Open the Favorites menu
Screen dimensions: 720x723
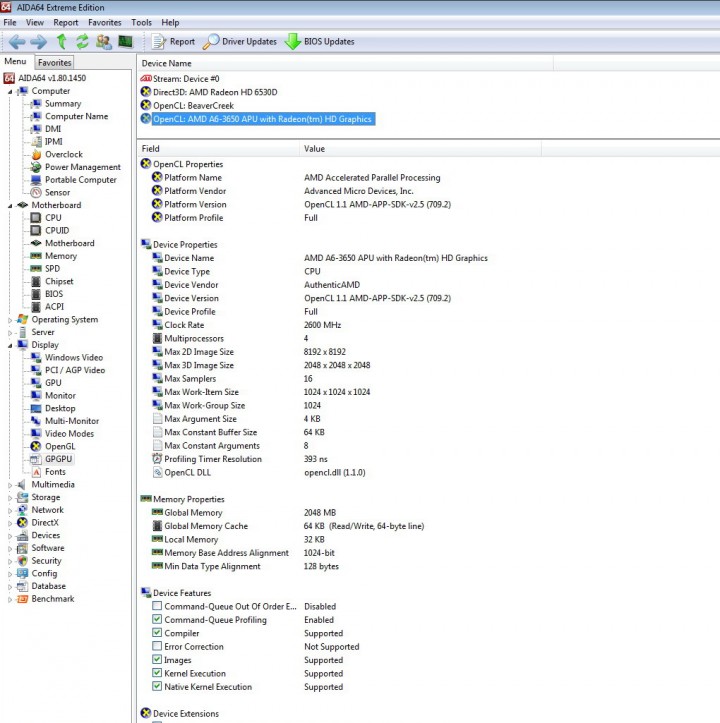tap(105, 23)
